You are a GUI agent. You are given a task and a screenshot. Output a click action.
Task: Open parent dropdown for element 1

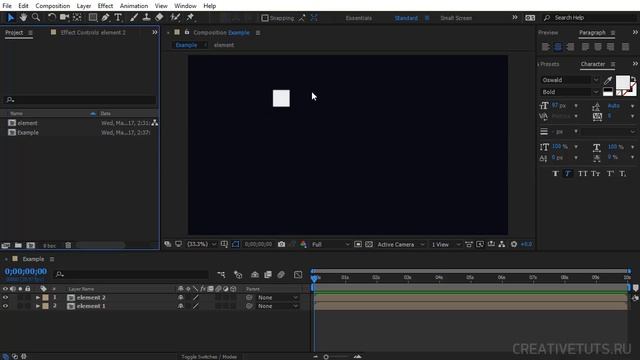tap(278, 306)
